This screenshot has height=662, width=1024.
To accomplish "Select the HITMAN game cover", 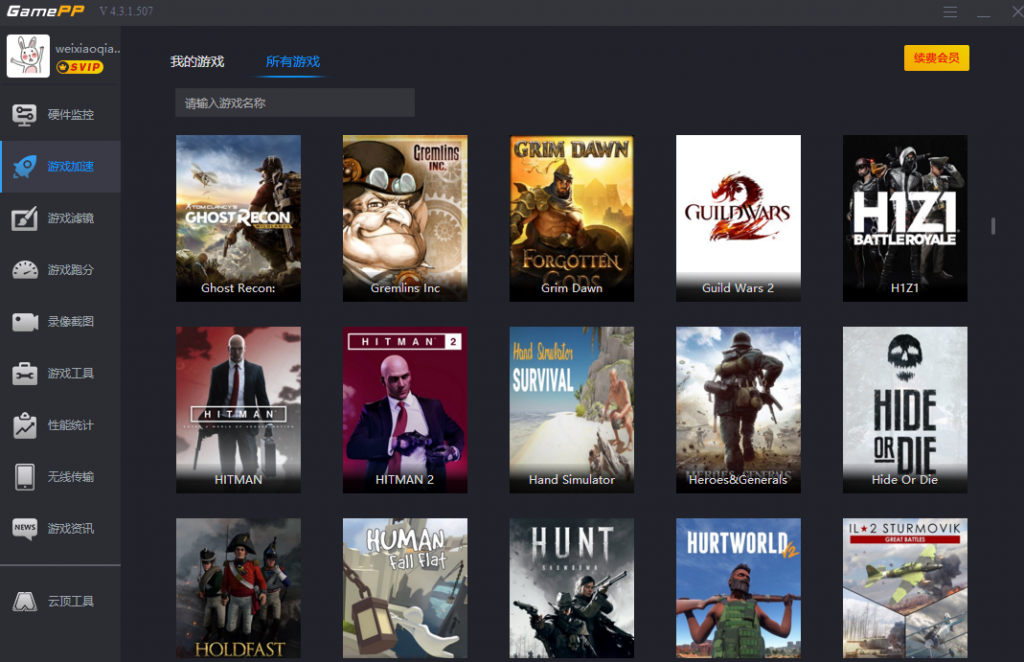I will pyautogui.click(x=238, y=410).
